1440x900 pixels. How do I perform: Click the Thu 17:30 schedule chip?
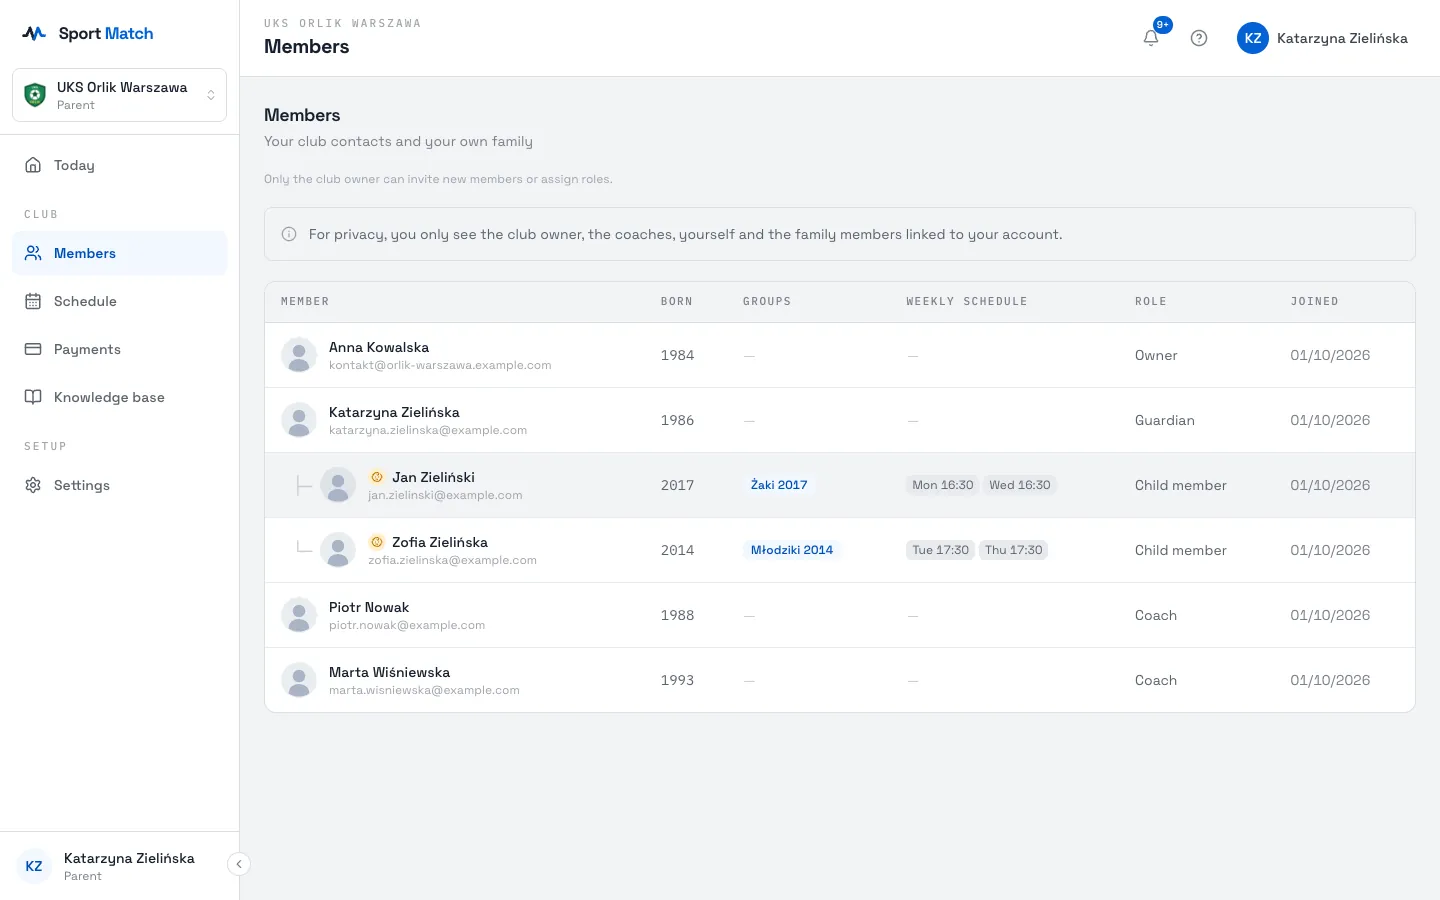pyautogui.click(x=1014, y=550)
